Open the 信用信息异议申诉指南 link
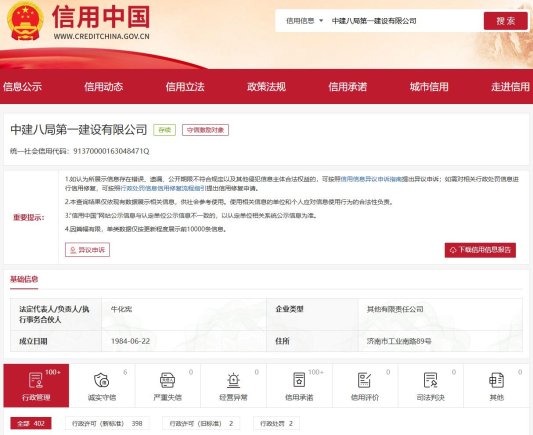The image size is (533, 435). 371,179
